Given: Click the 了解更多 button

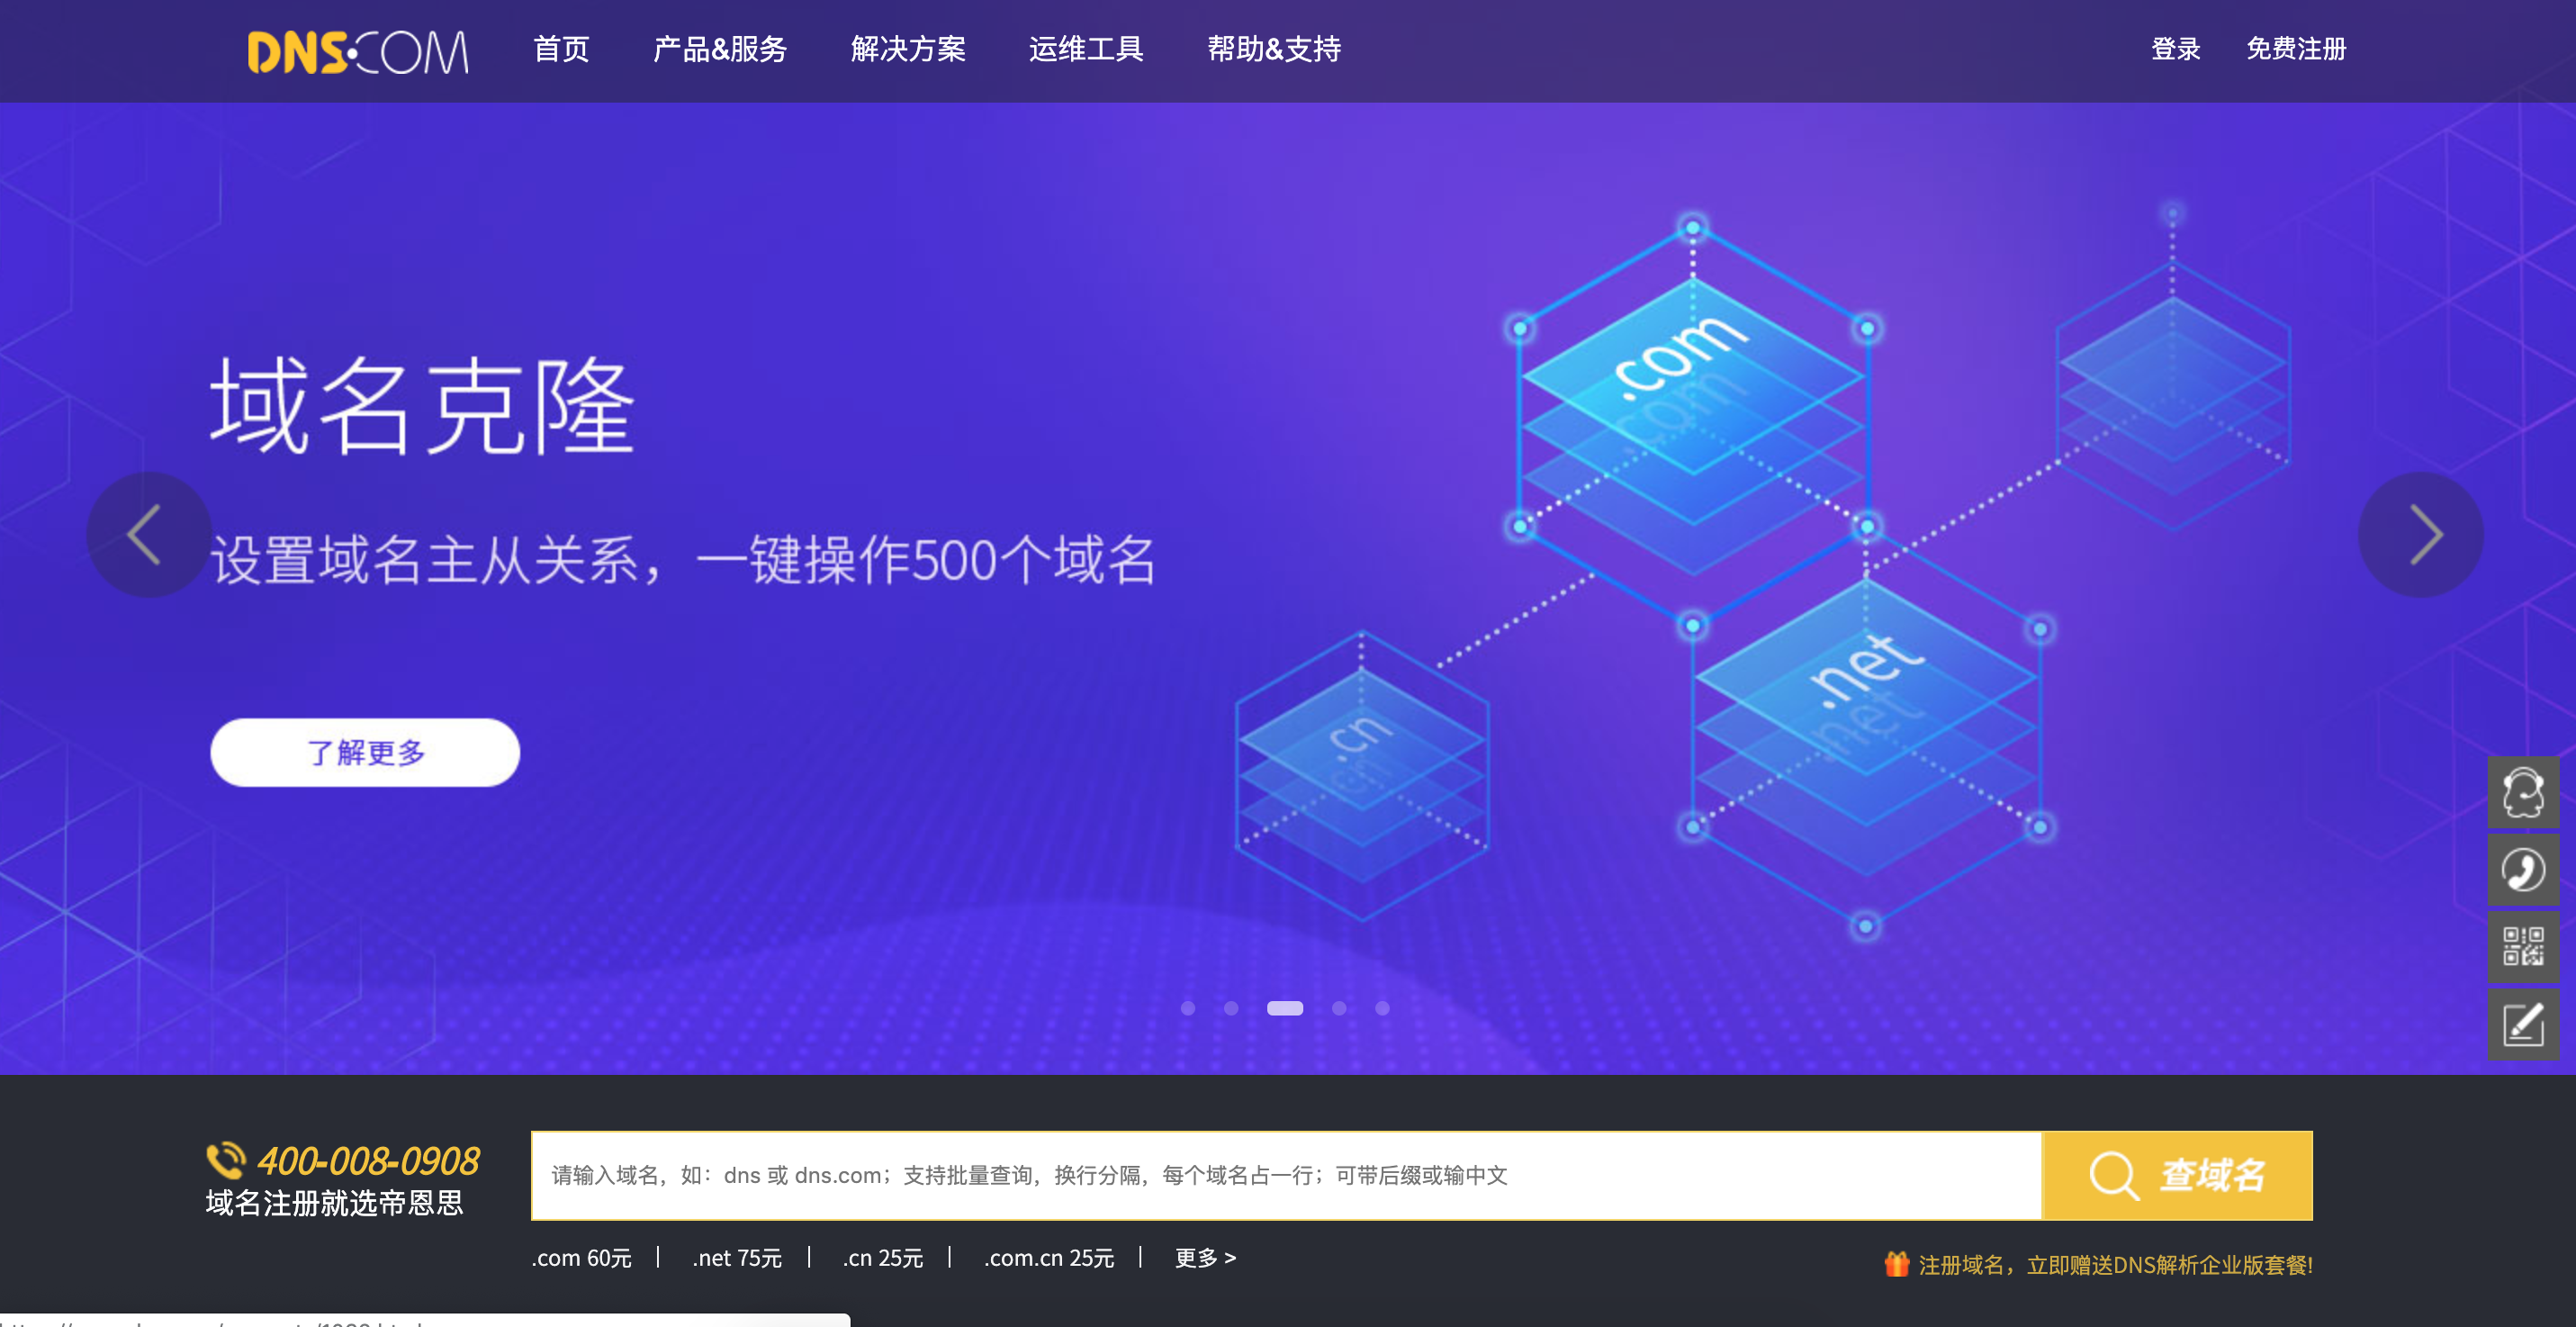Looking at the screenshot, I should pyautogui.click(x=365, y=752).
